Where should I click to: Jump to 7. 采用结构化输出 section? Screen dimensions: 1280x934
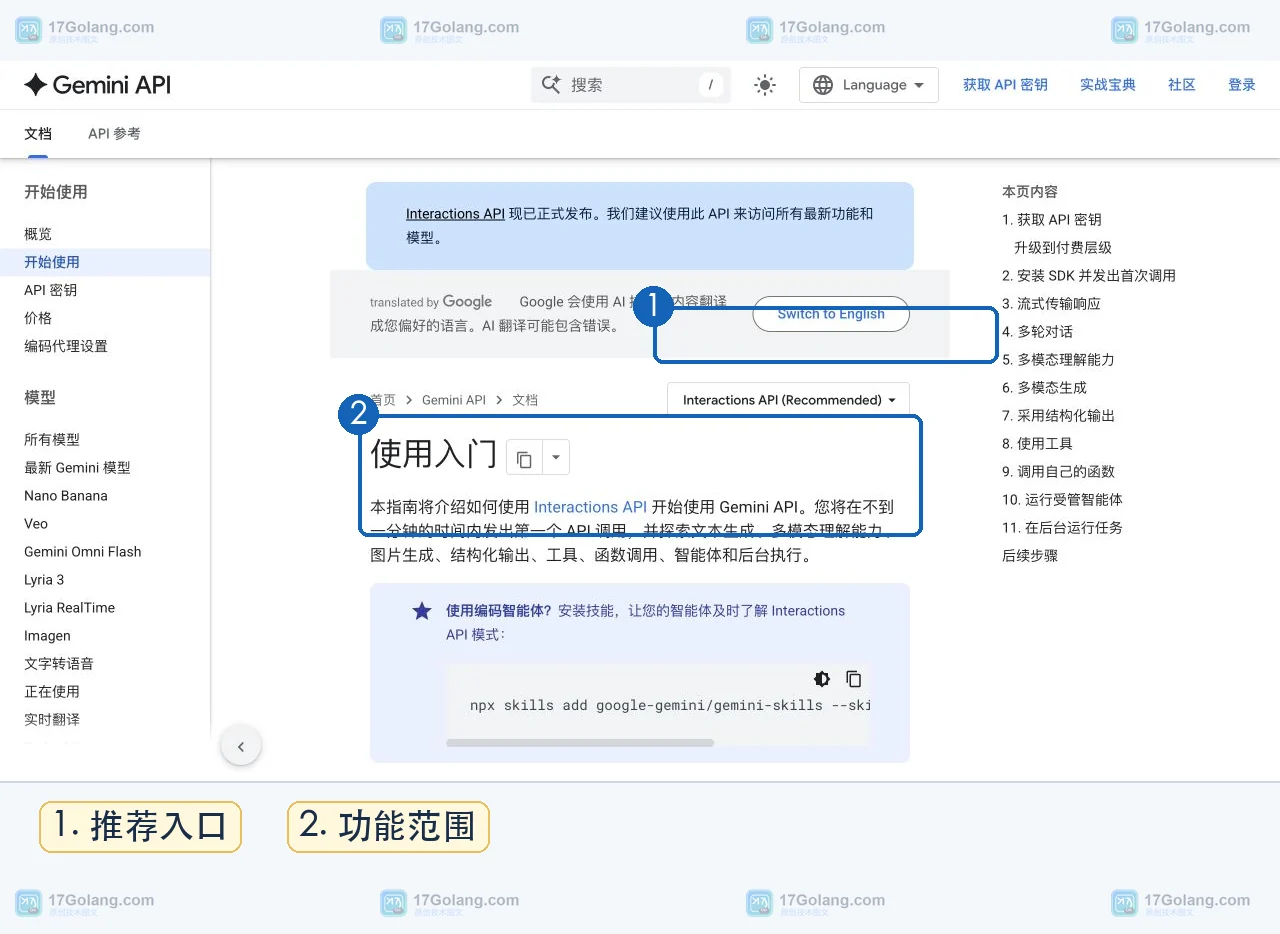1058,416
